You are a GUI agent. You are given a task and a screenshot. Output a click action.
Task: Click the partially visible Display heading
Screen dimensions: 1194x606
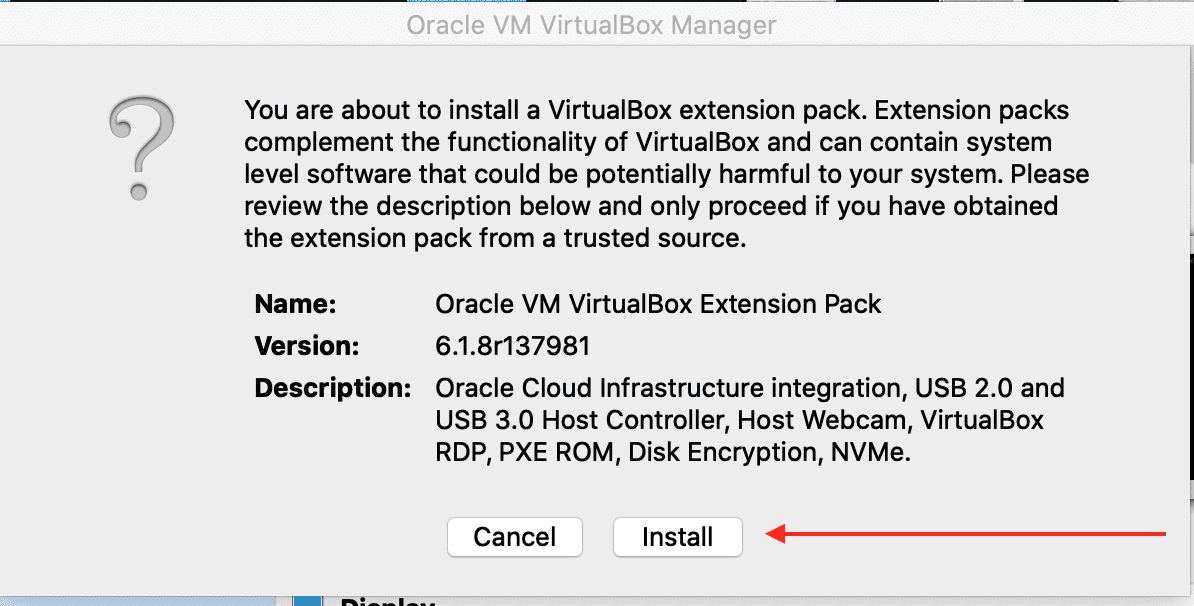tap(387, 602)
